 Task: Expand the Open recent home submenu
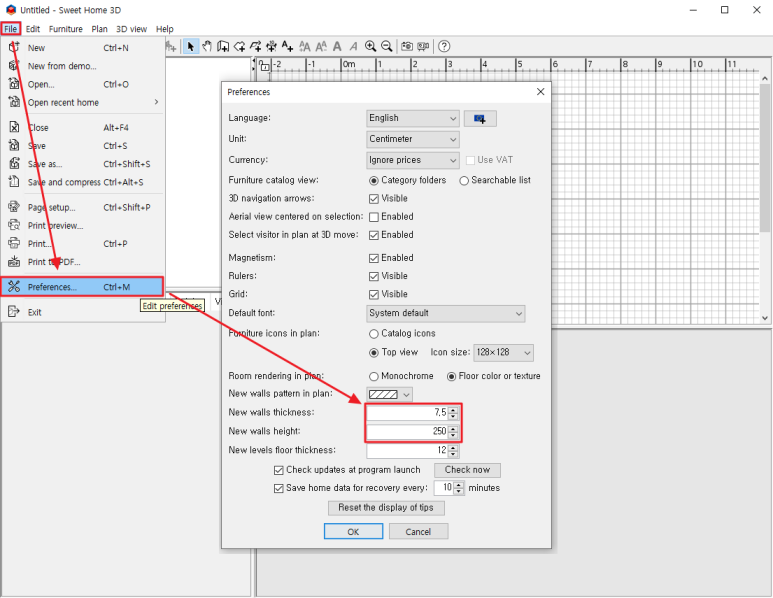point(83,103)
